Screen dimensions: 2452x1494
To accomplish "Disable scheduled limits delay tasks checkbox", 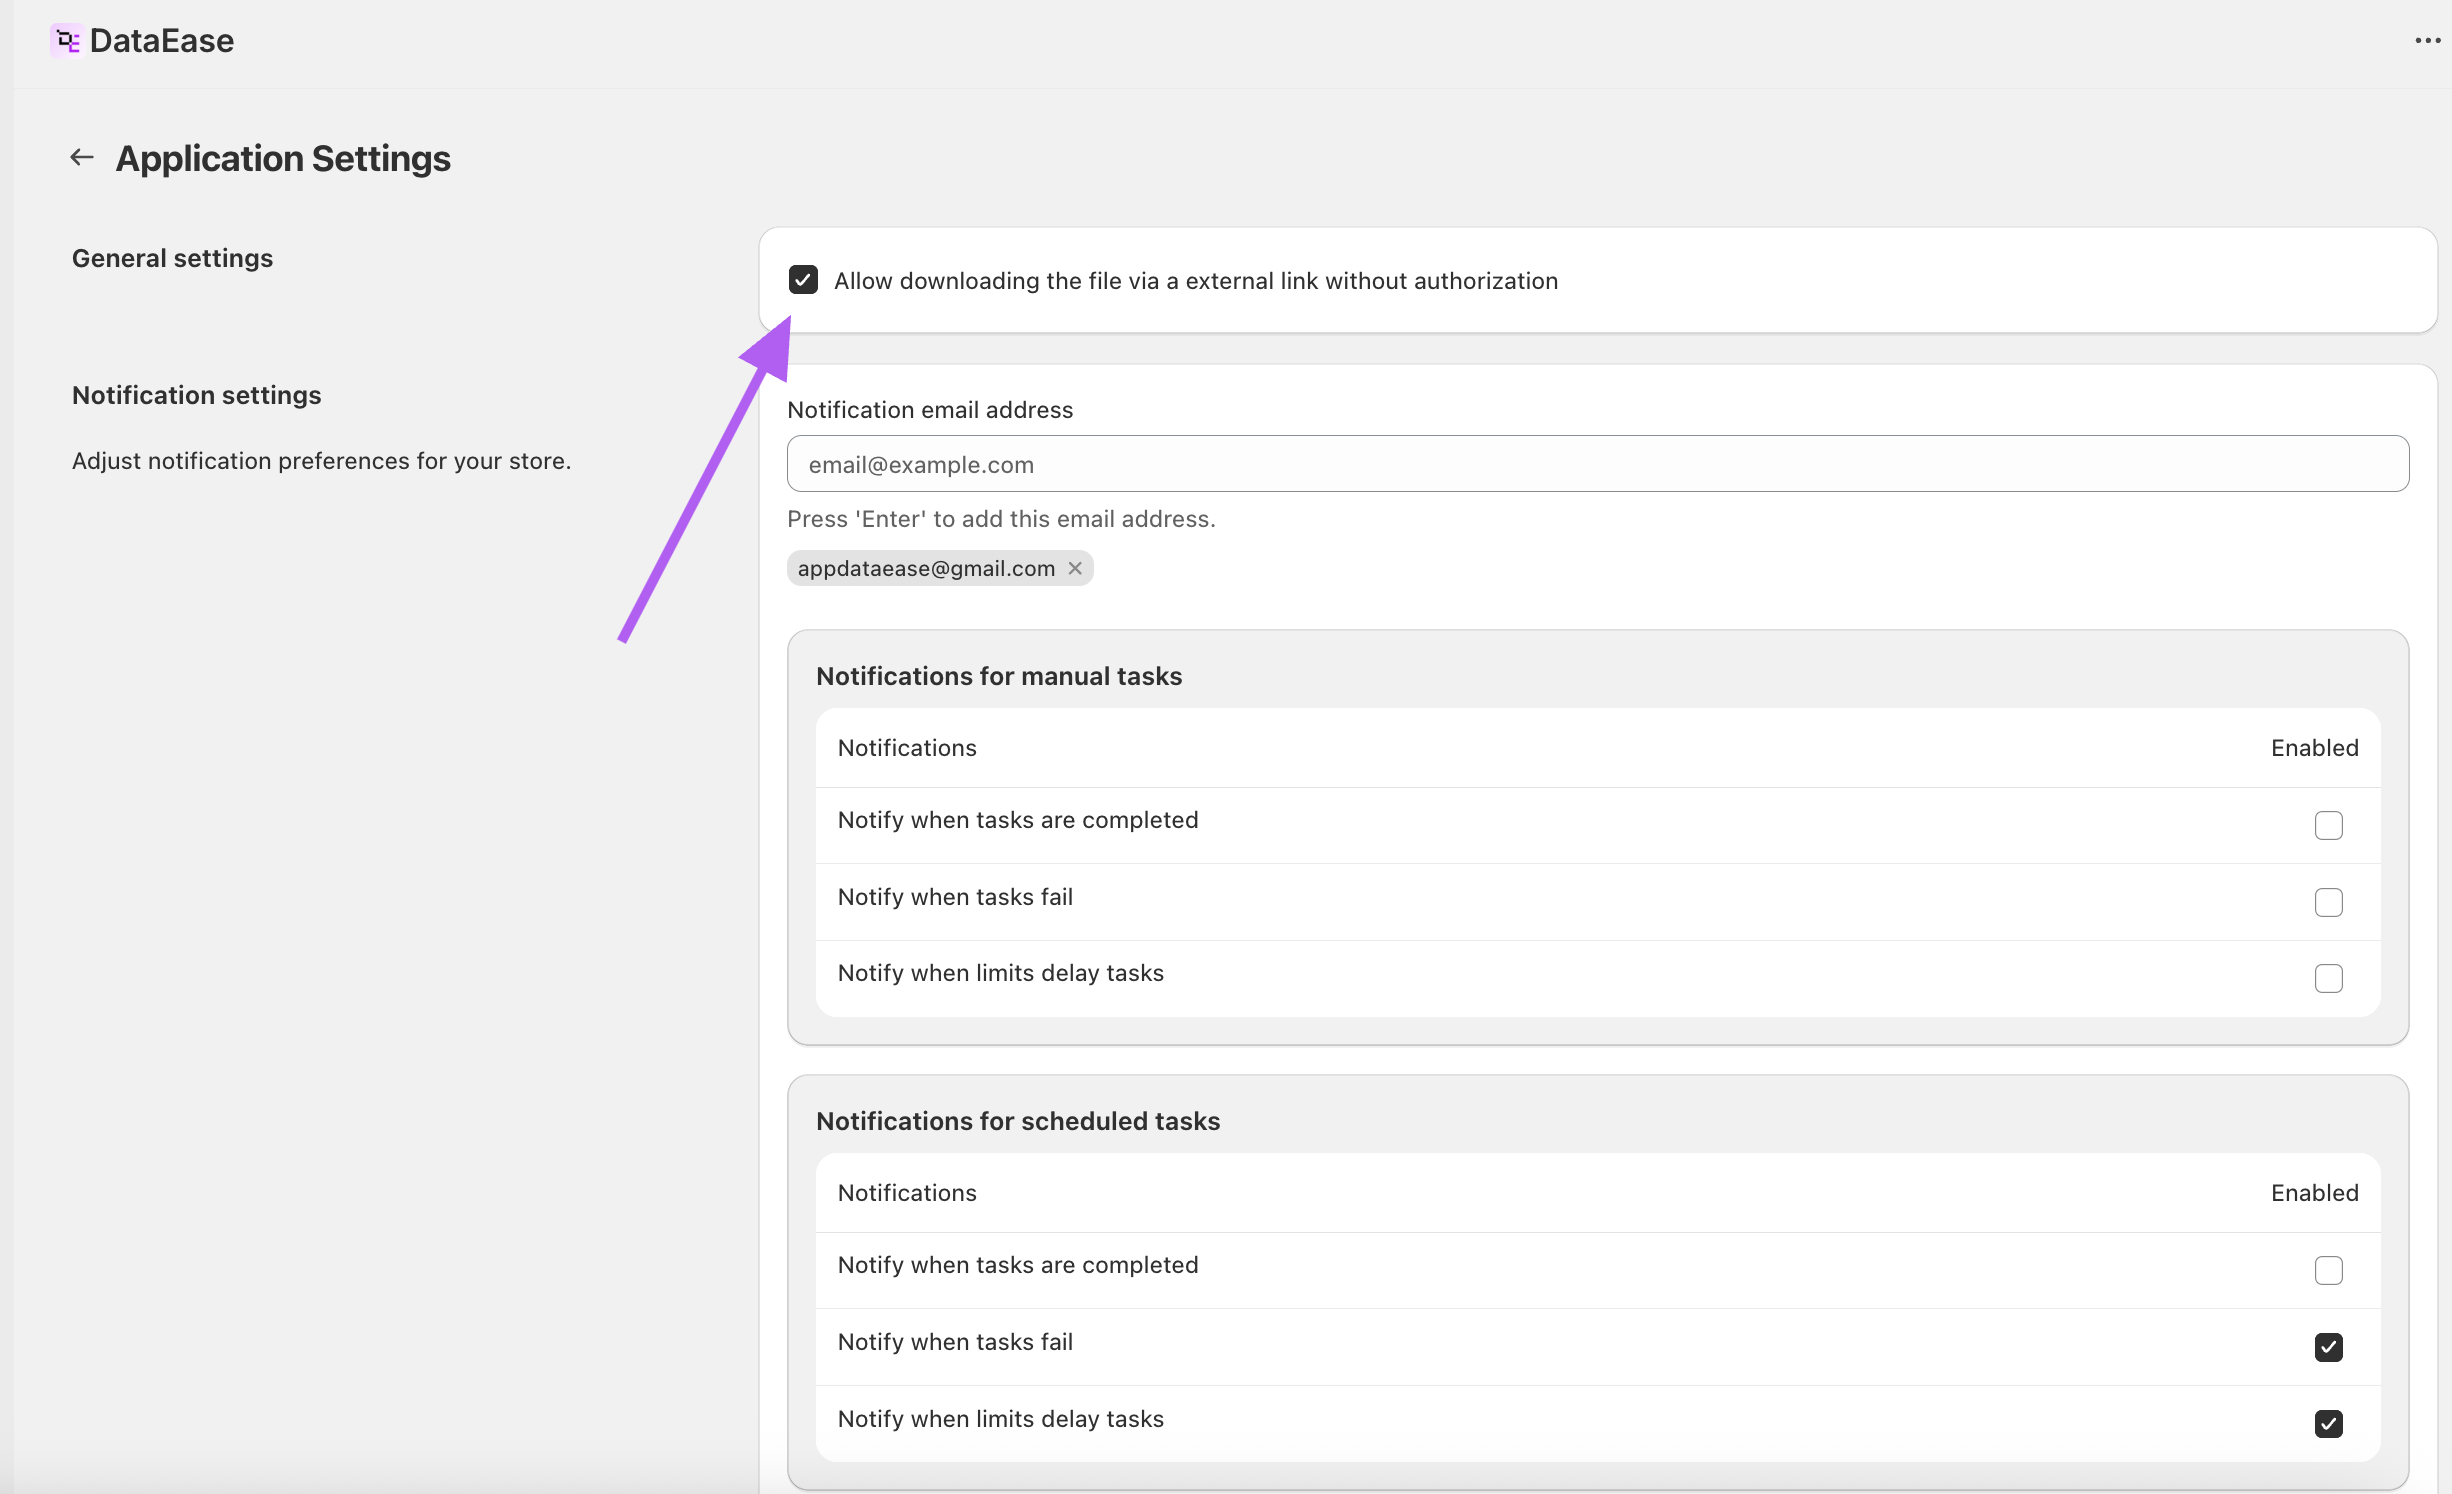I will pos(2328,1423).
